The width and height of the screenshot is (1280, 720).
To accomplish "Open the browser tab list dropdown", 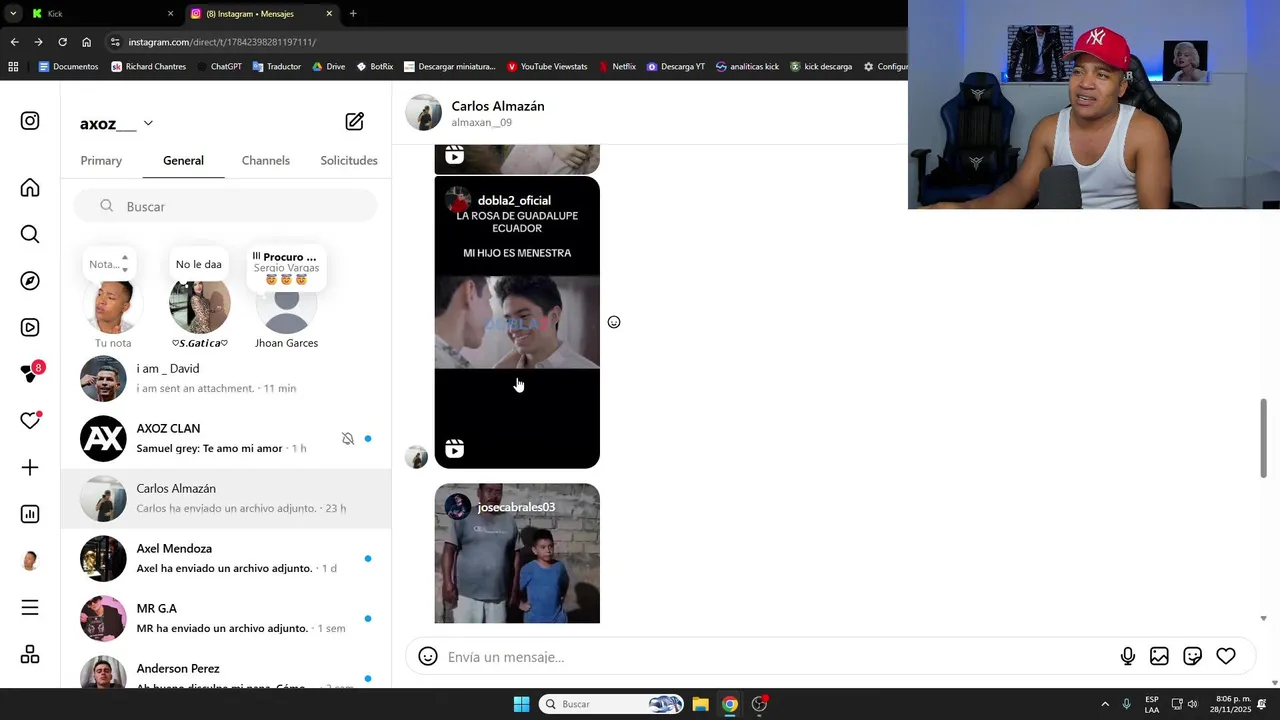I will tap(13, 13).
